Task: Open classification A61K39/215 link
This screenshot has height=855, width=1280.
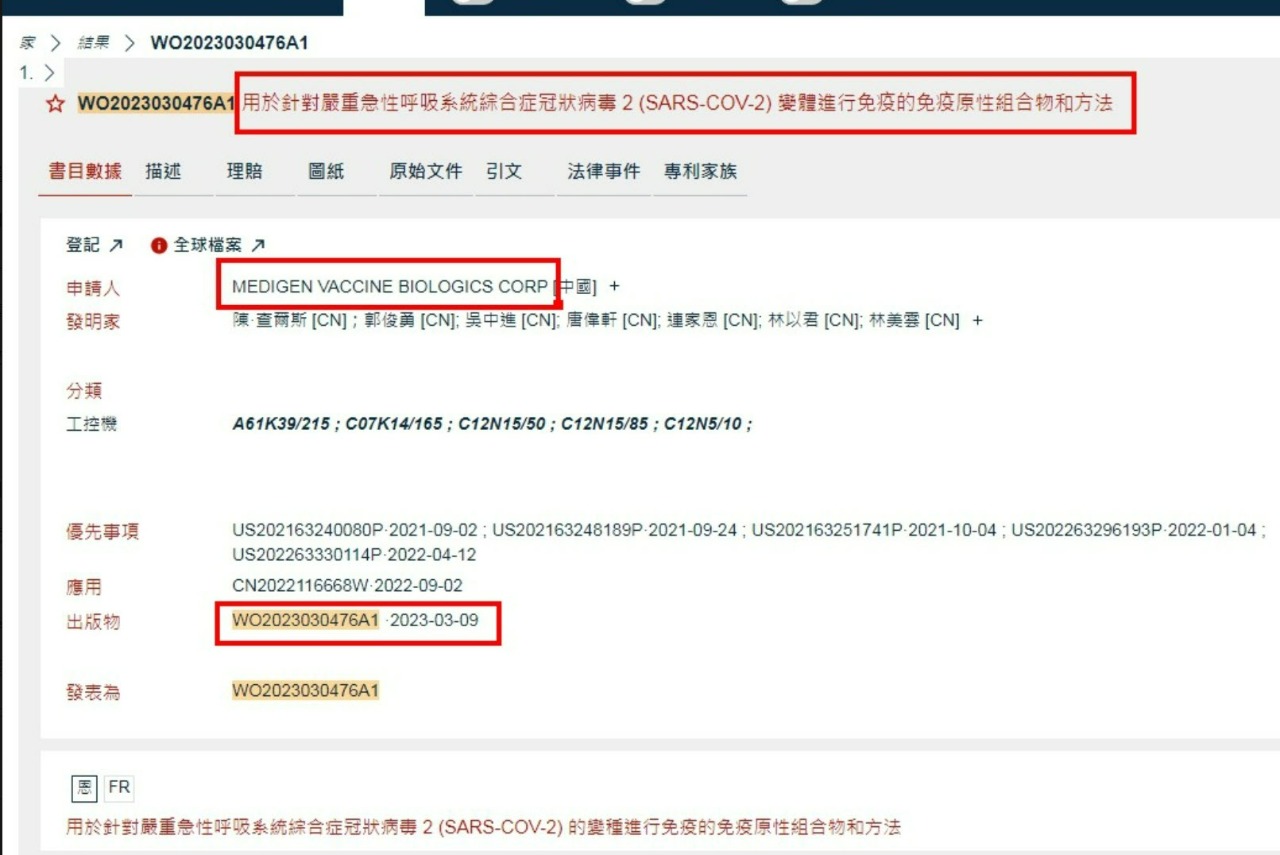Action: click(283, 424)
